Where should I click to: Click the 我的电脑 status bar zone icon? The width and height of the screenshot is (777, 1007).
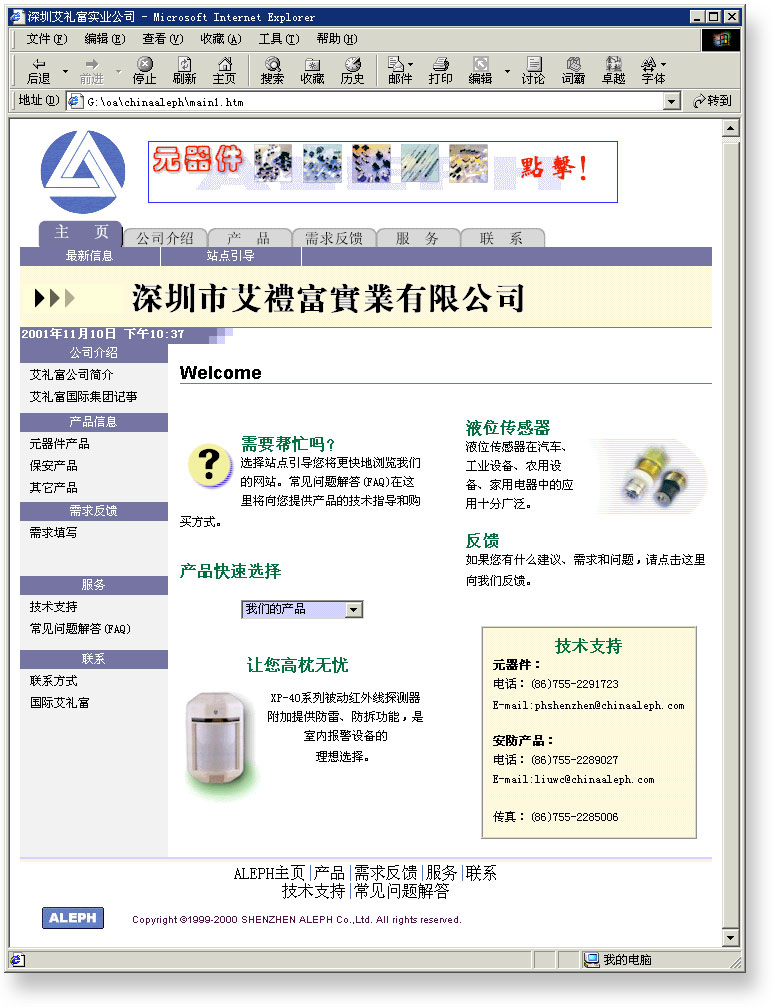tap(591, 959)
